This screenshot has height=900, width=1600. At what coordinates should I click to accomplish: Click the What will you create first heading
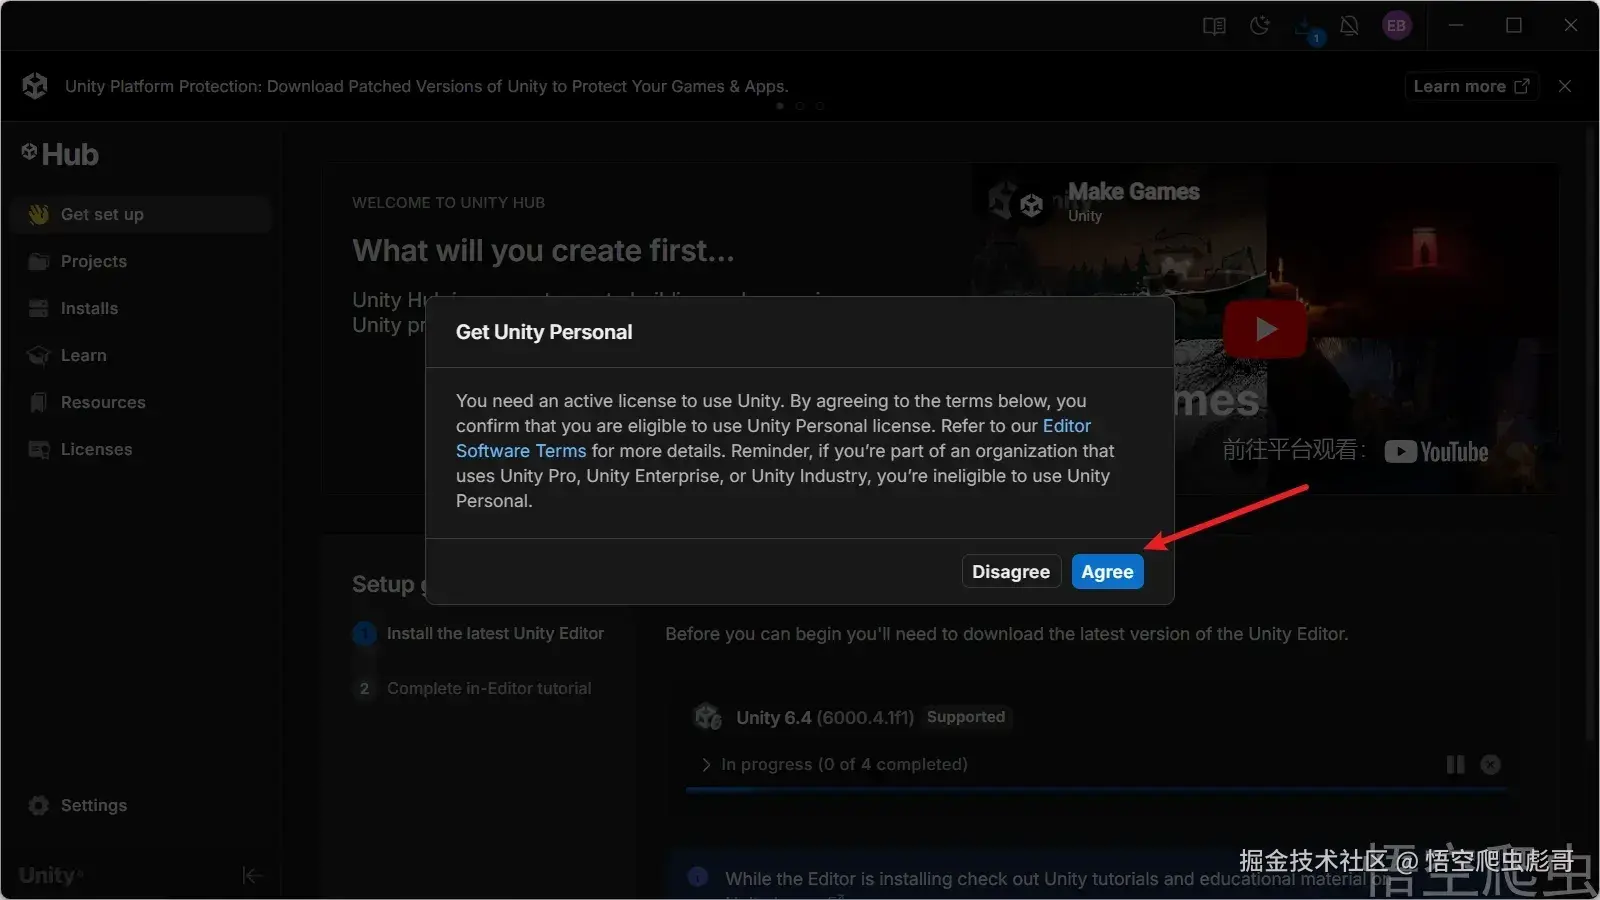[543, 250]
